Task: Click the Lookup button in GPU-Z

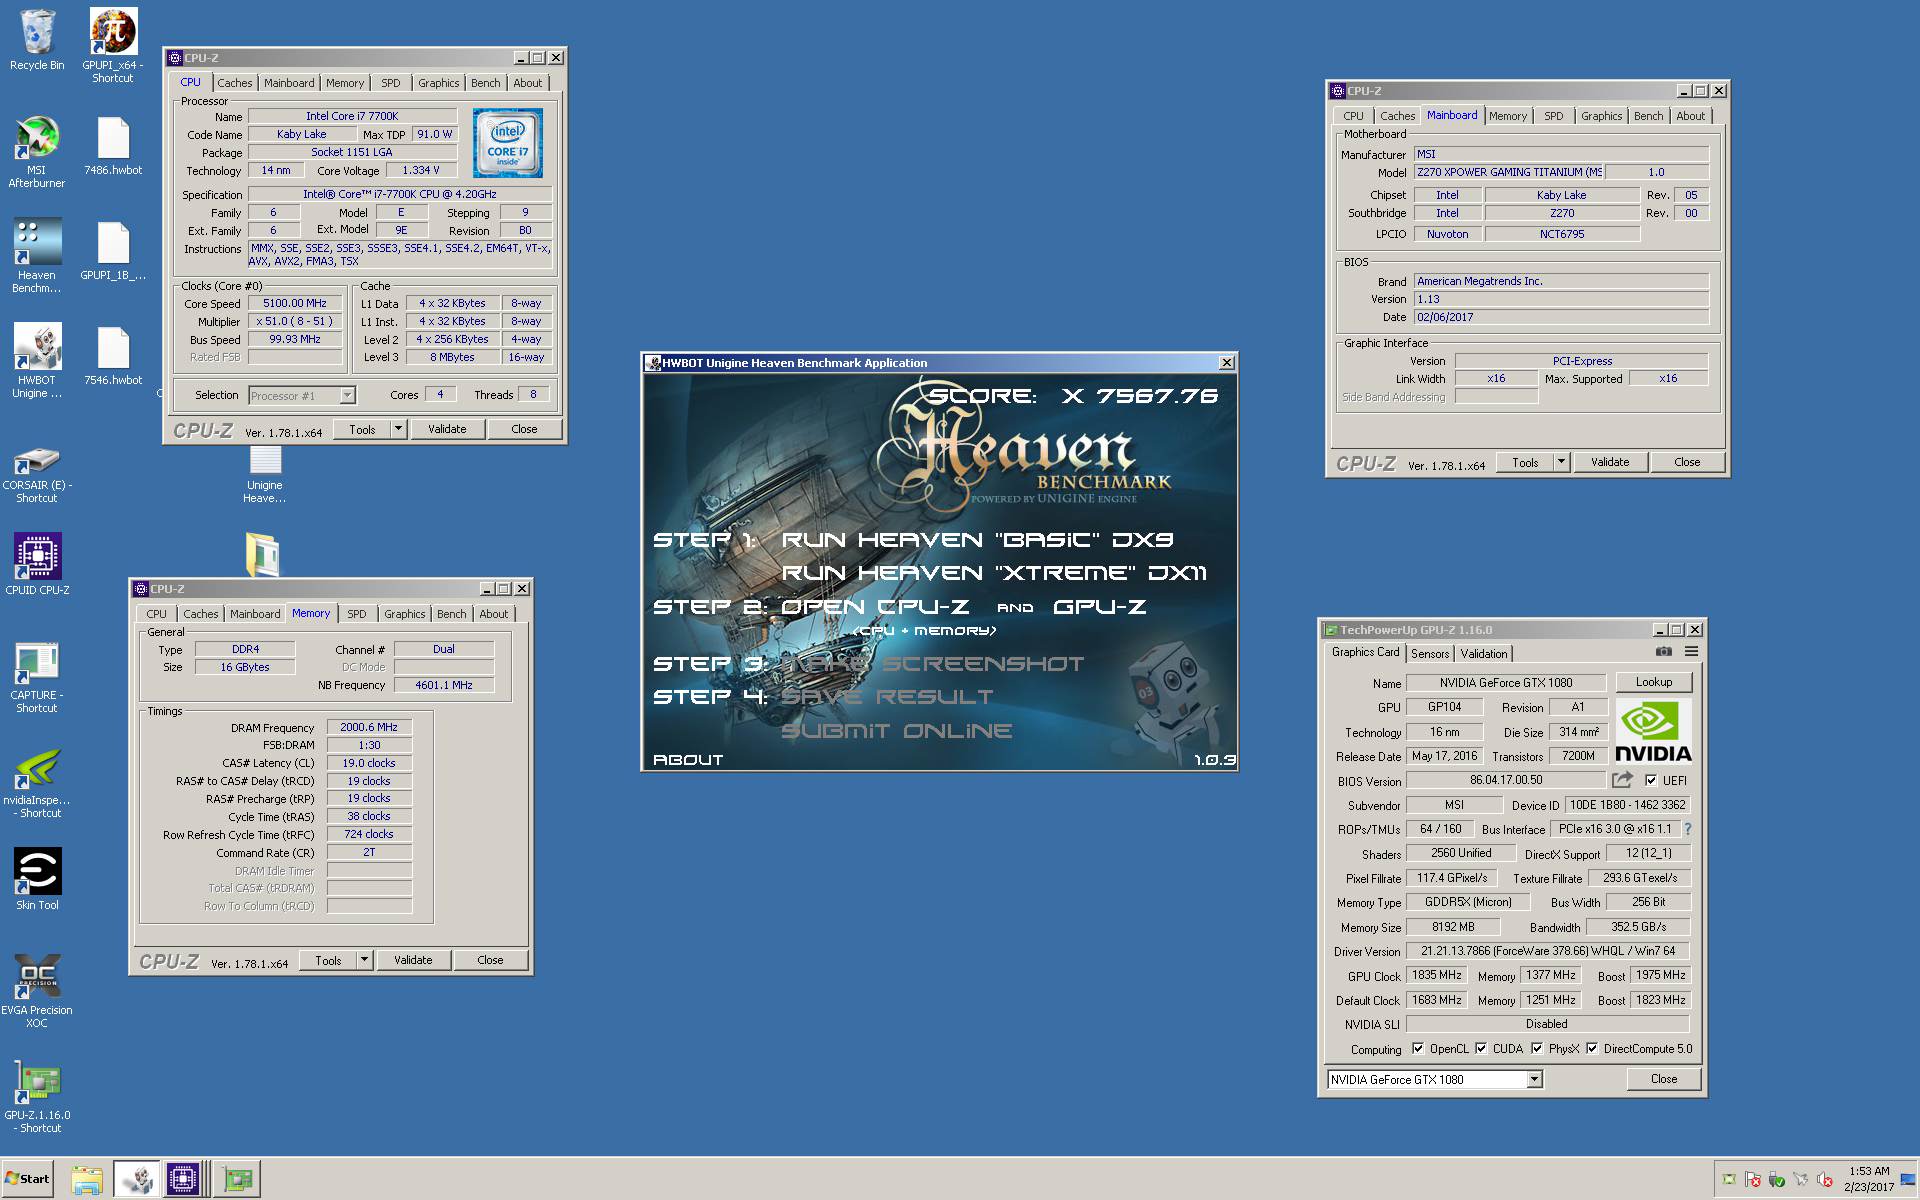Action: click(x=1654, y=682)
